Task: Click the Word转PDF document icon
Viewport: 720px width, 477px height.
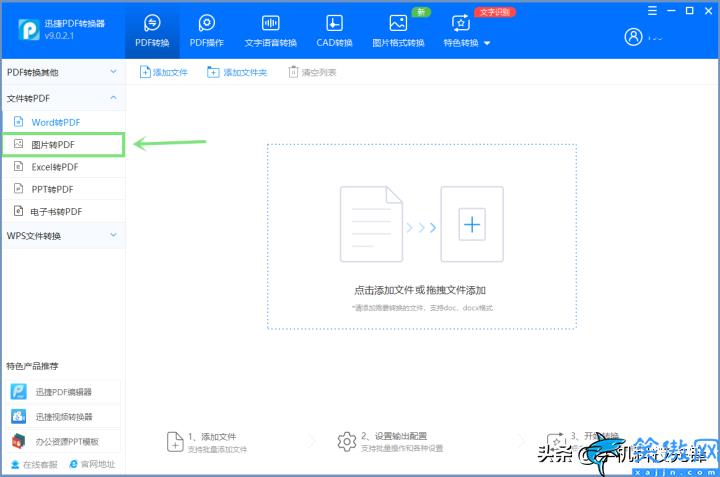Action: point(18,122)
